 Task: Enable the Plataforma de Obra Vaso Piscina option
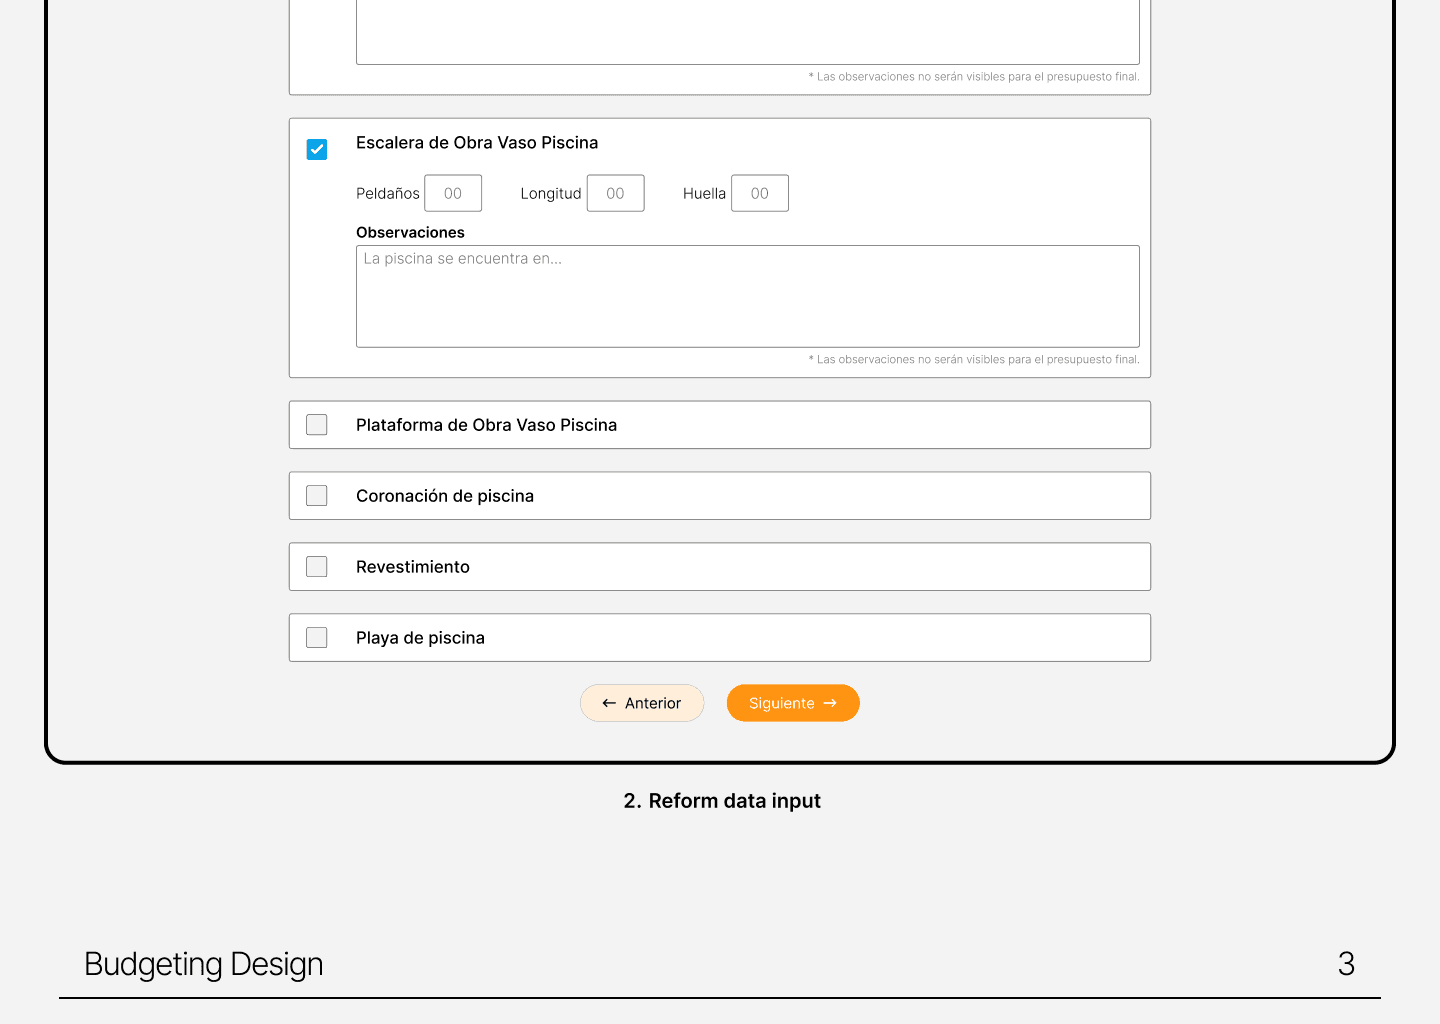coord(316,424)
